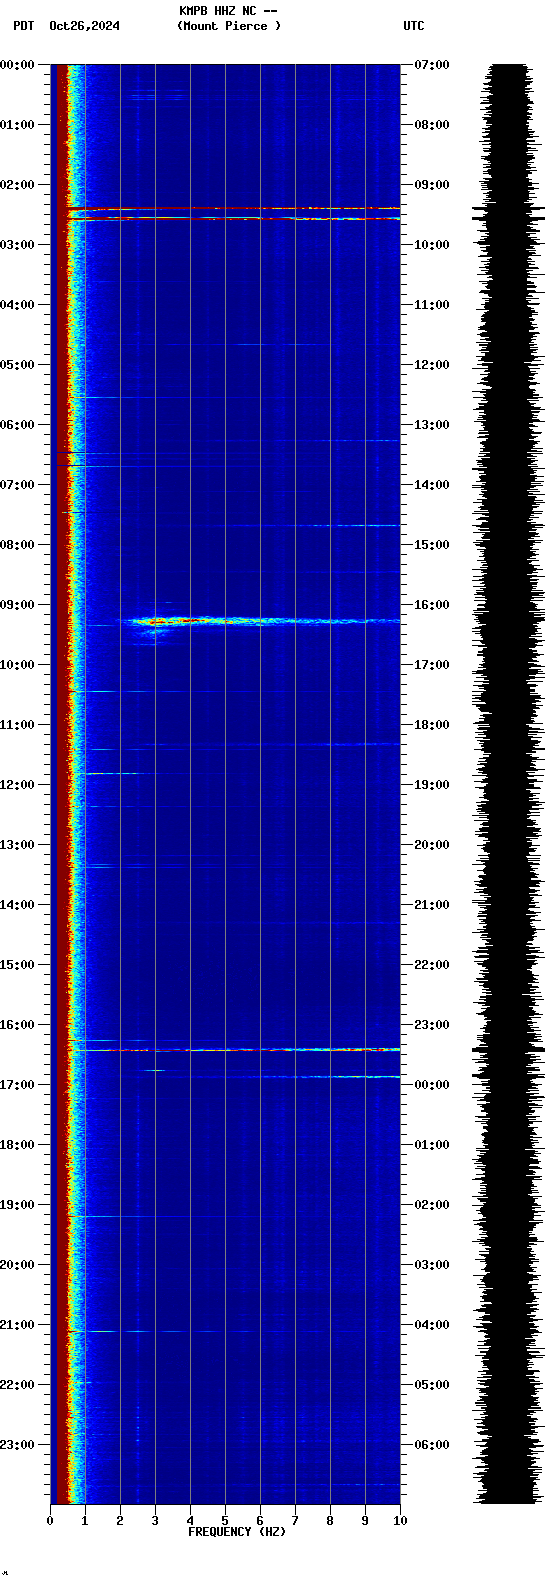Click the UTC time label '03:00'

pos(432,1265)
